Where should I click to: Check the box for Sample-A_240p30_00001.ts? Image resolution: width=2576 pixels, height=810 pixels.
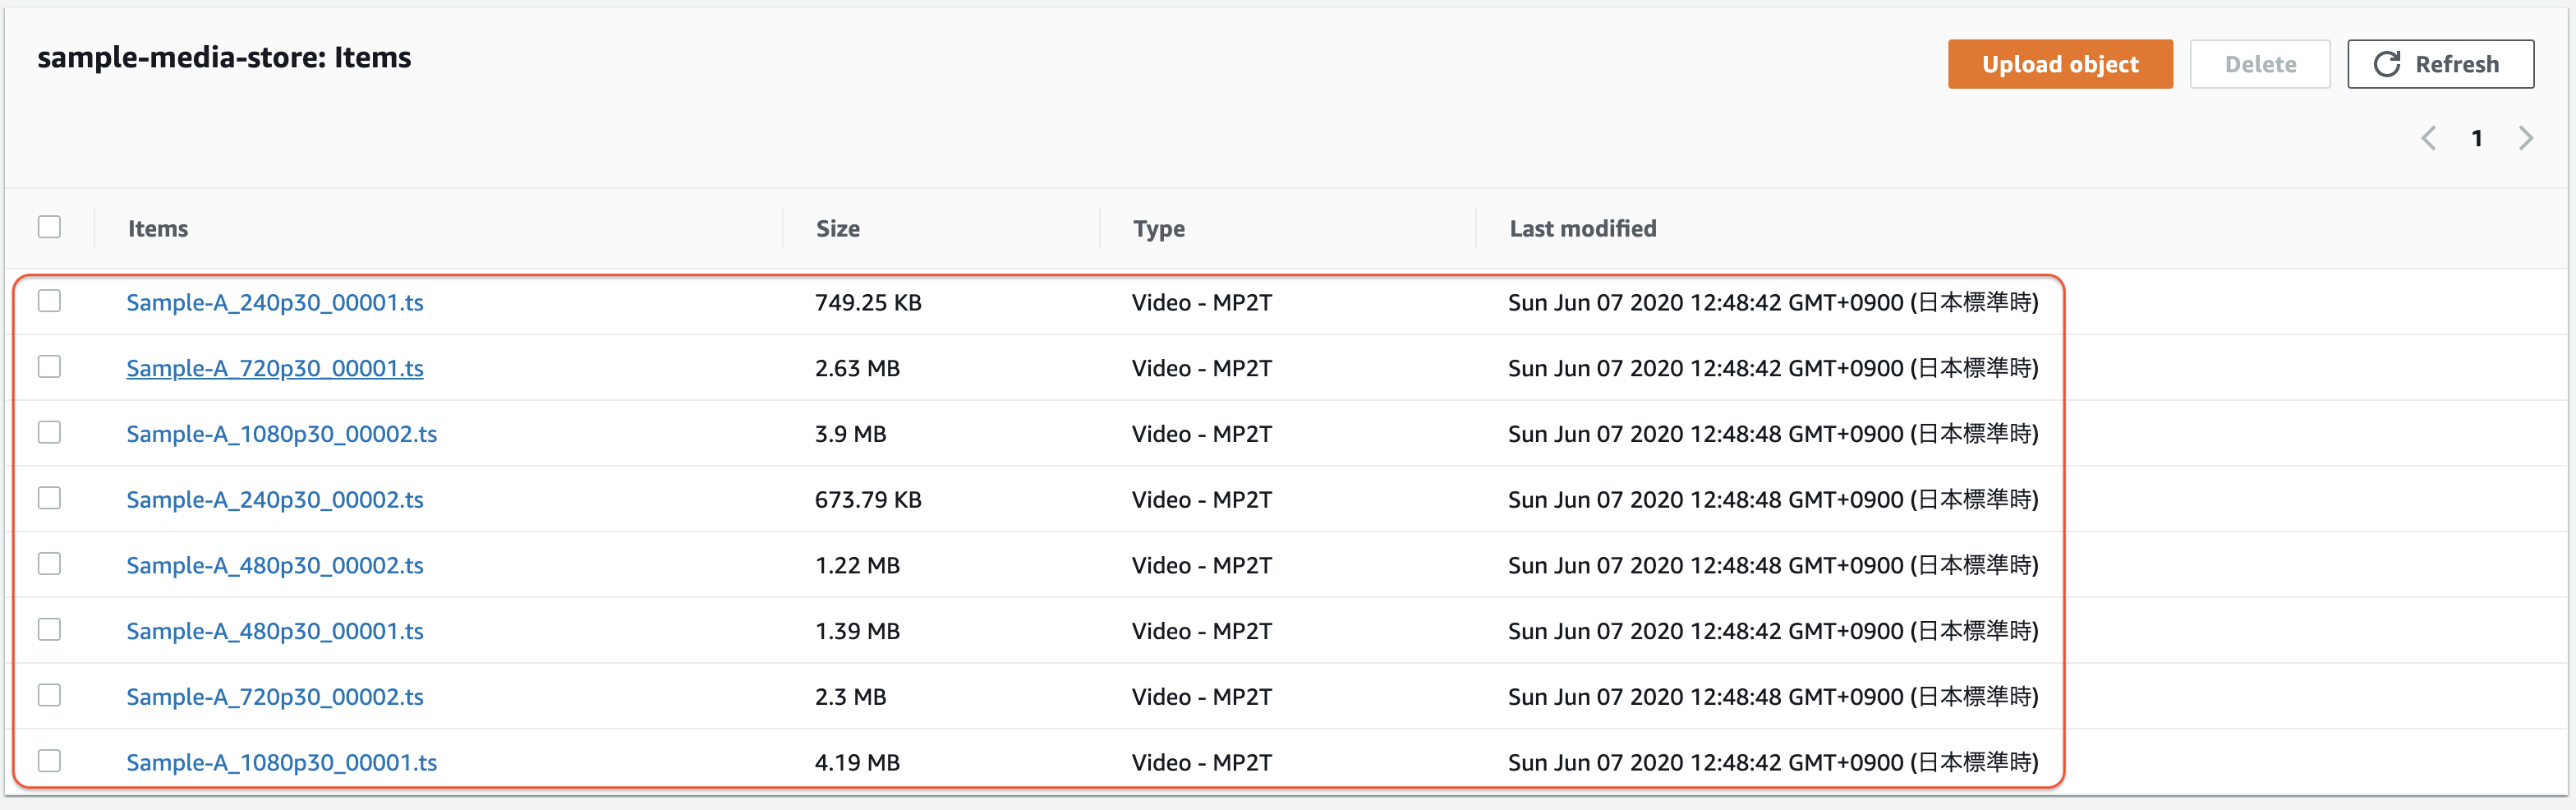(49, 301)
